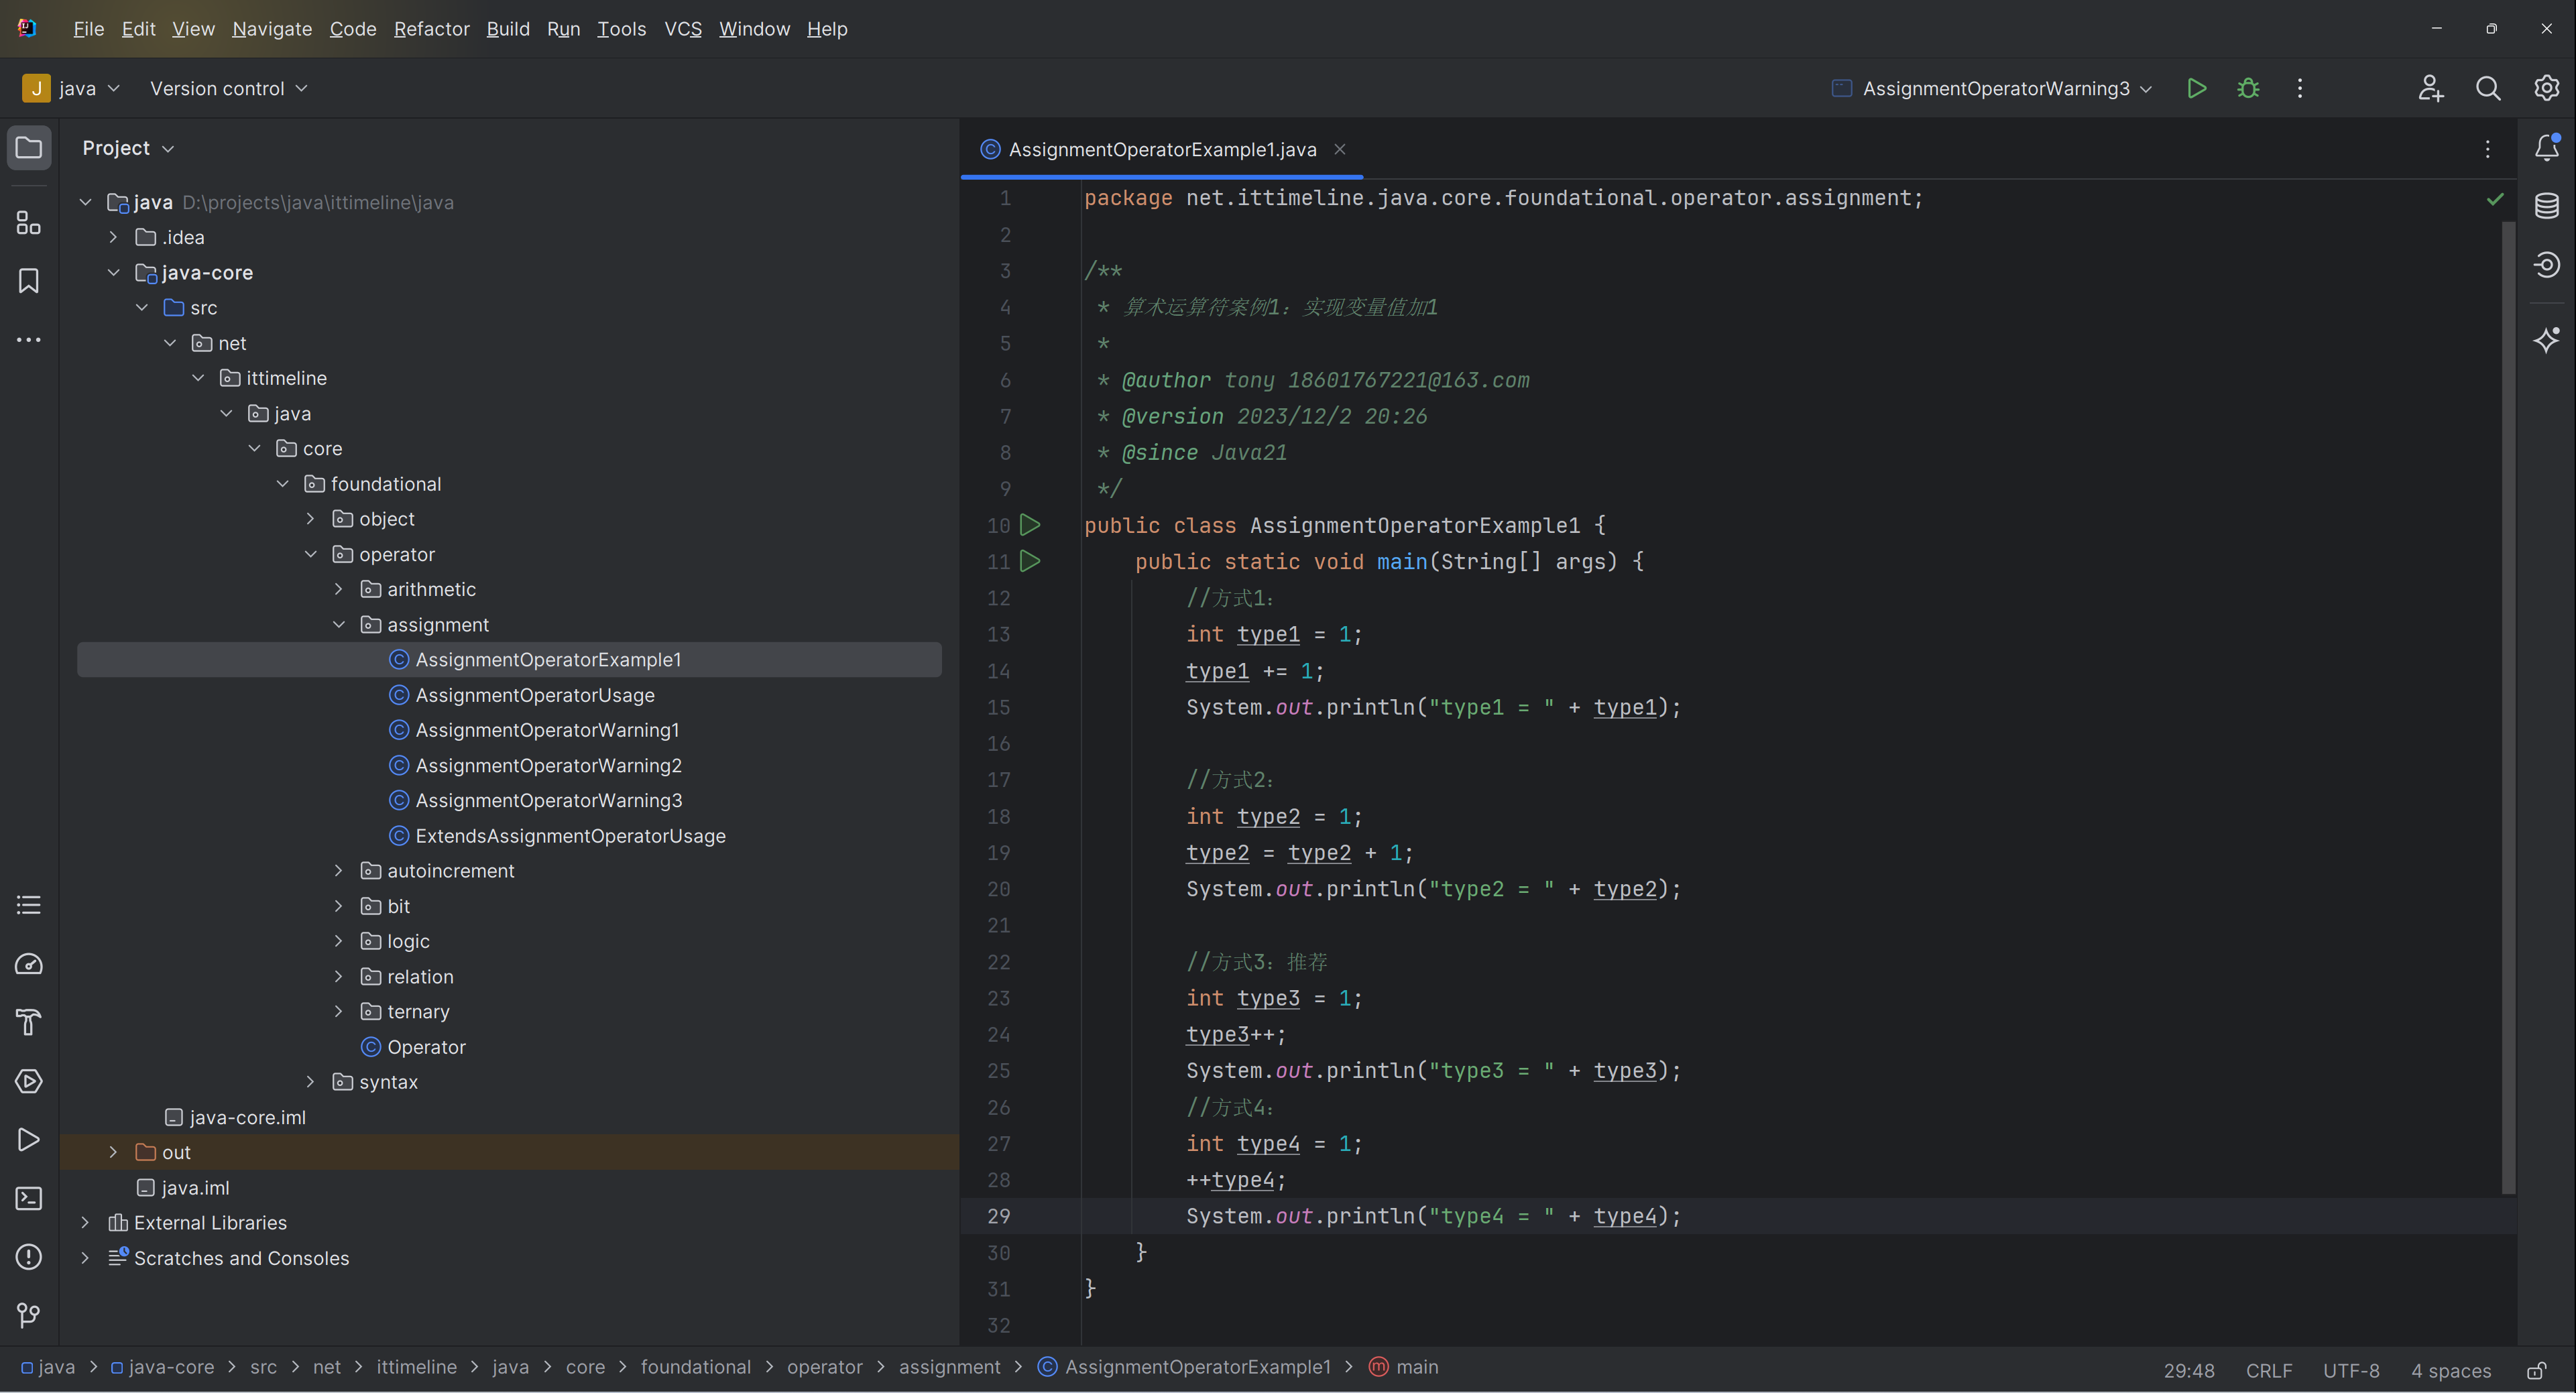Open the Tools menu
Screen dimensions: 2576x1393
click(621, 29)
